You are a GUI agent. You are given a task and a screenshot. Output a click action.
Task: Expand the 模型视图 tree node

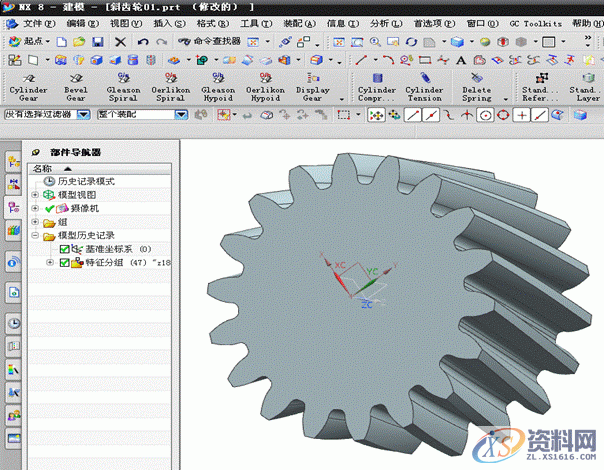tap(36, 194)
